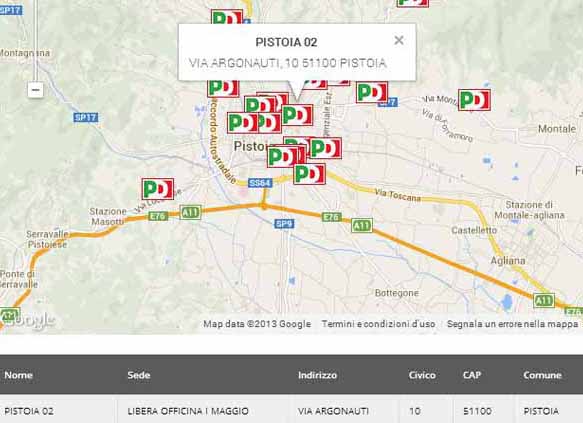
Task: Open the PD marker beside the SS64 sign
Action: coord(309,174)
